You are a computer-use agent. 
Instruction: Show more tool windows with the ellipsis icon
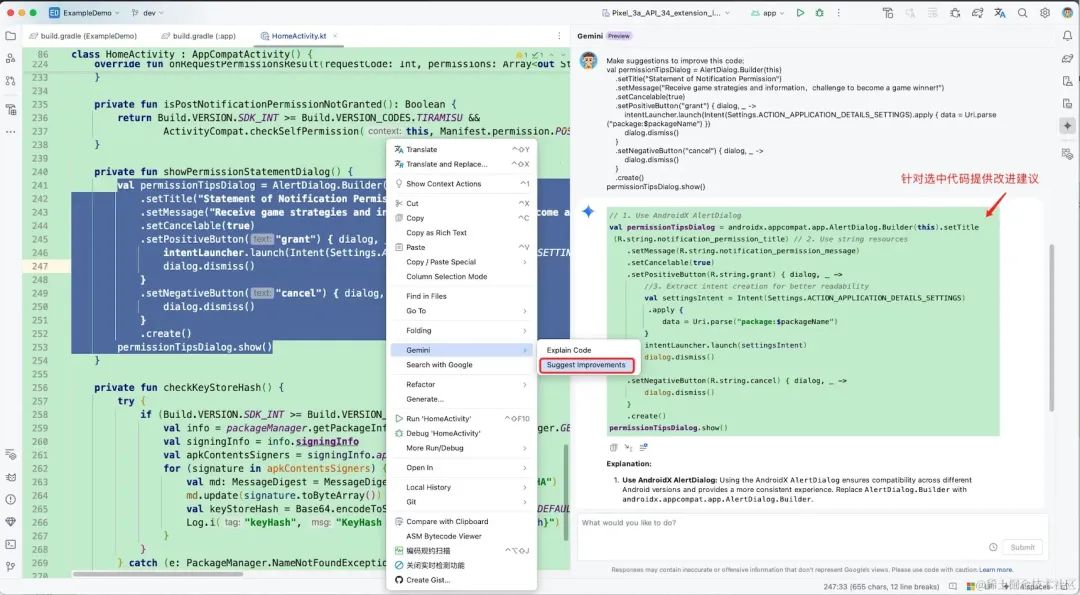coord(10,131)
